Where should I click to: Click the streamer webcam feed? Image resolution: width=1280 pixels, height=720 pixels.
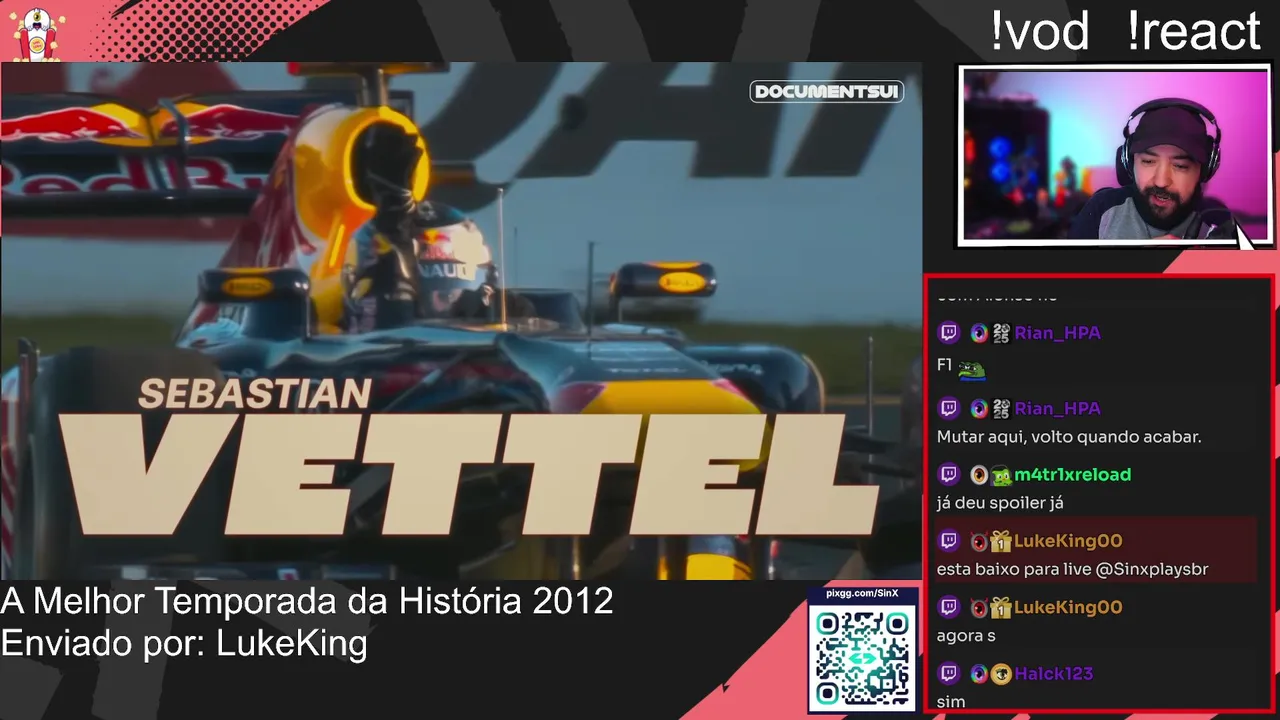click(x=1114, y=155)
